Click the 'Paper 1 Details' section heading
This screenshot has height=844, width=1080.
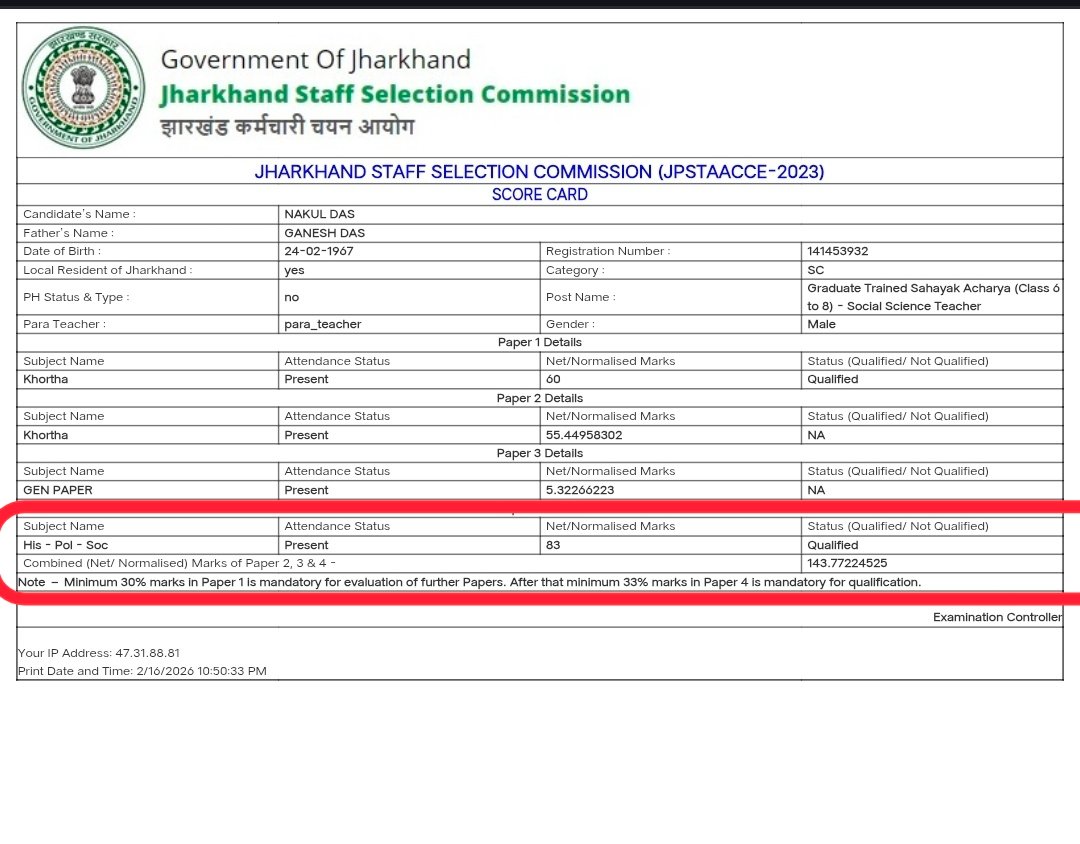coord(539,342)
